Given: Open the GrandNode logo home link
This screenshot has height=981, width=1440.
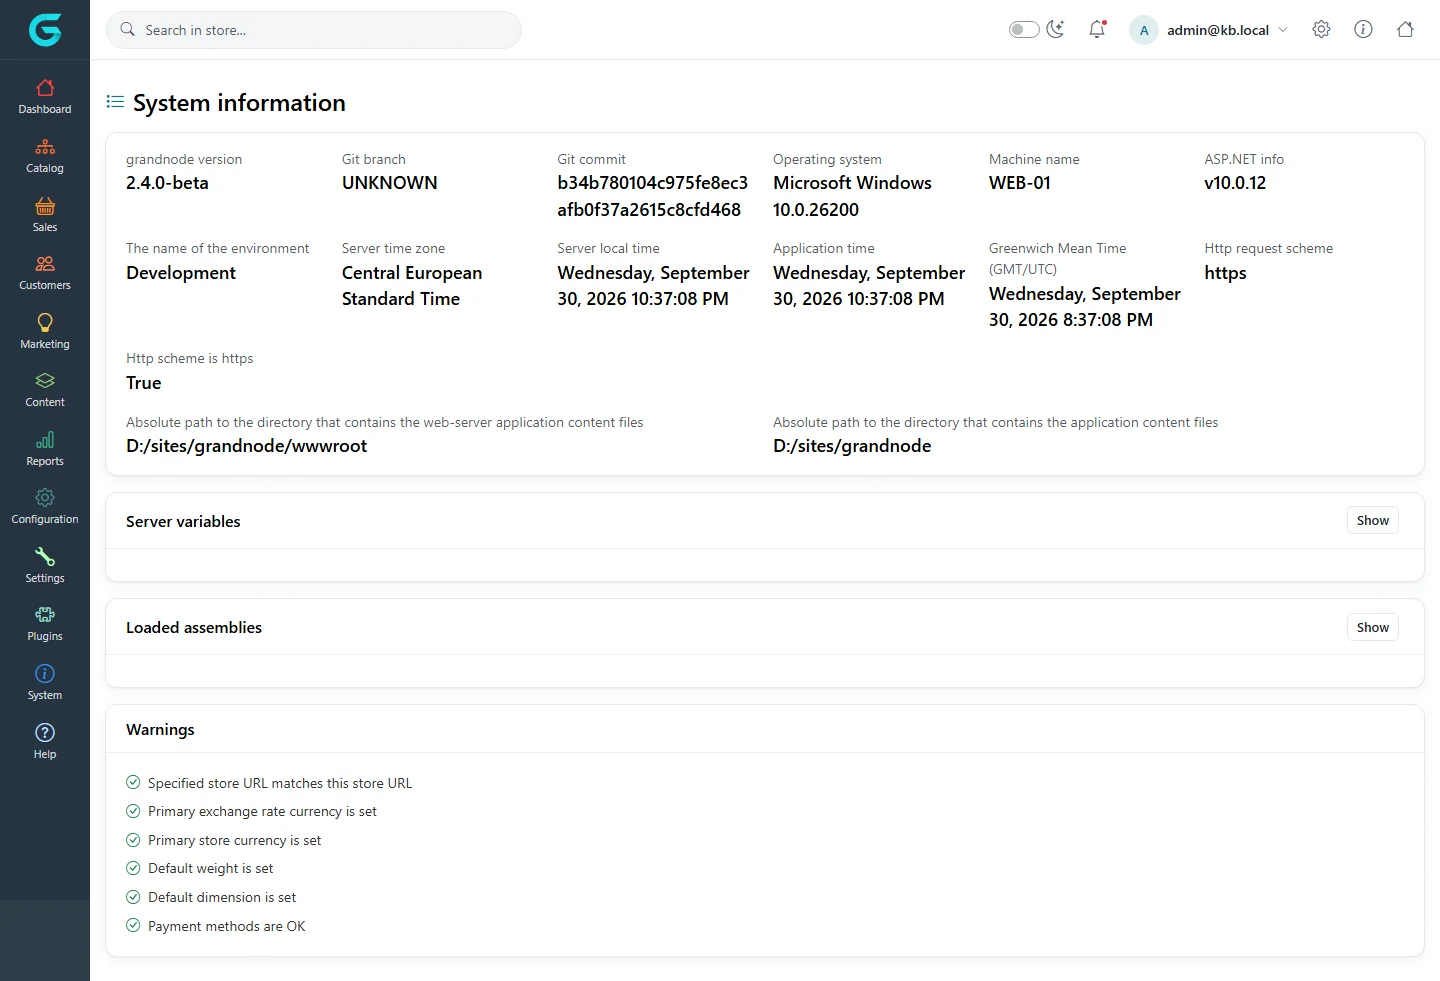Looking at the screenshot, I should [x=45, y=30].
